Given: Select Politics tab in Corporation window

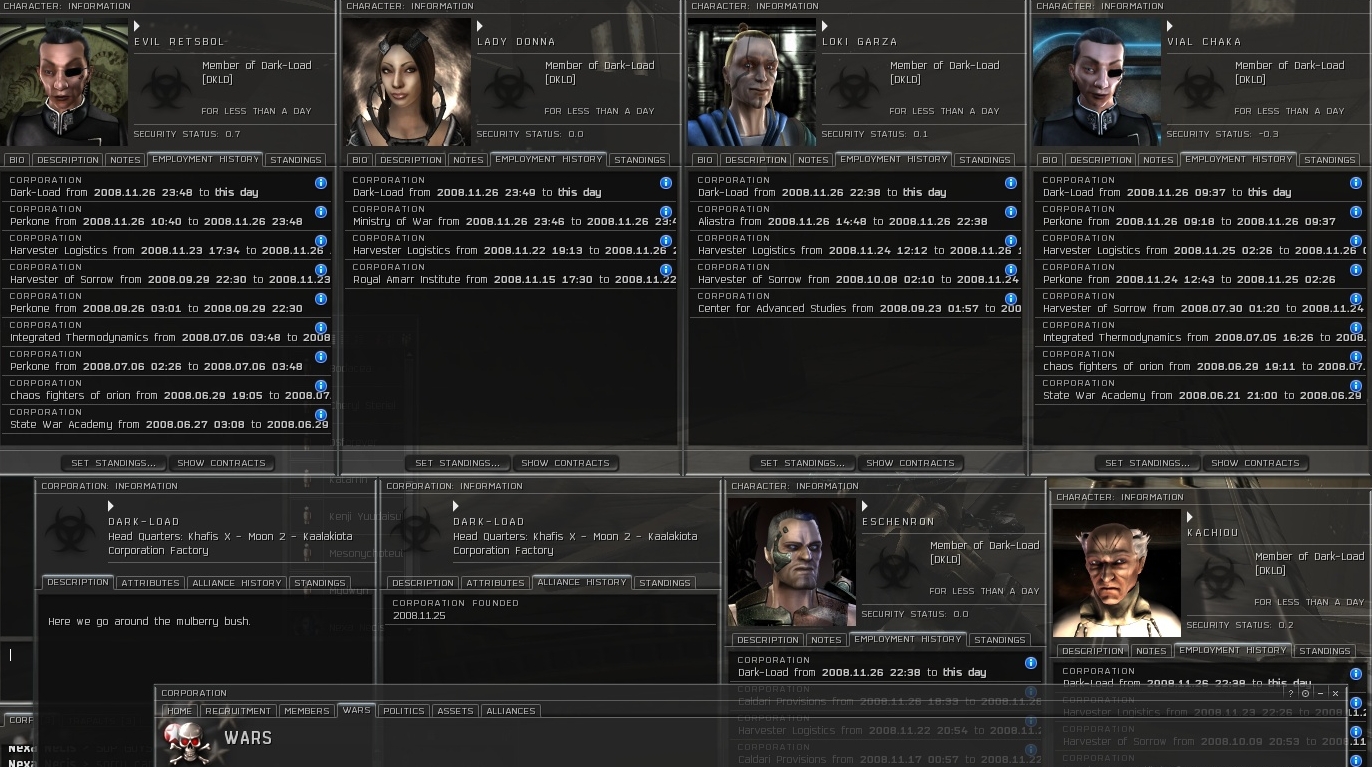Looking at the screenshot, I should pyautogui.click(x=404, y=711).
